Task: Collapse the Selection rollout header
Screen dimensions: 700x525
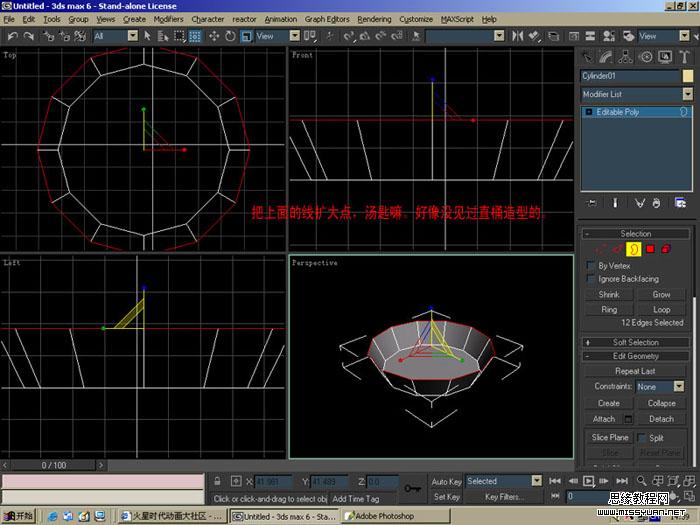Action: pos(636,233)
